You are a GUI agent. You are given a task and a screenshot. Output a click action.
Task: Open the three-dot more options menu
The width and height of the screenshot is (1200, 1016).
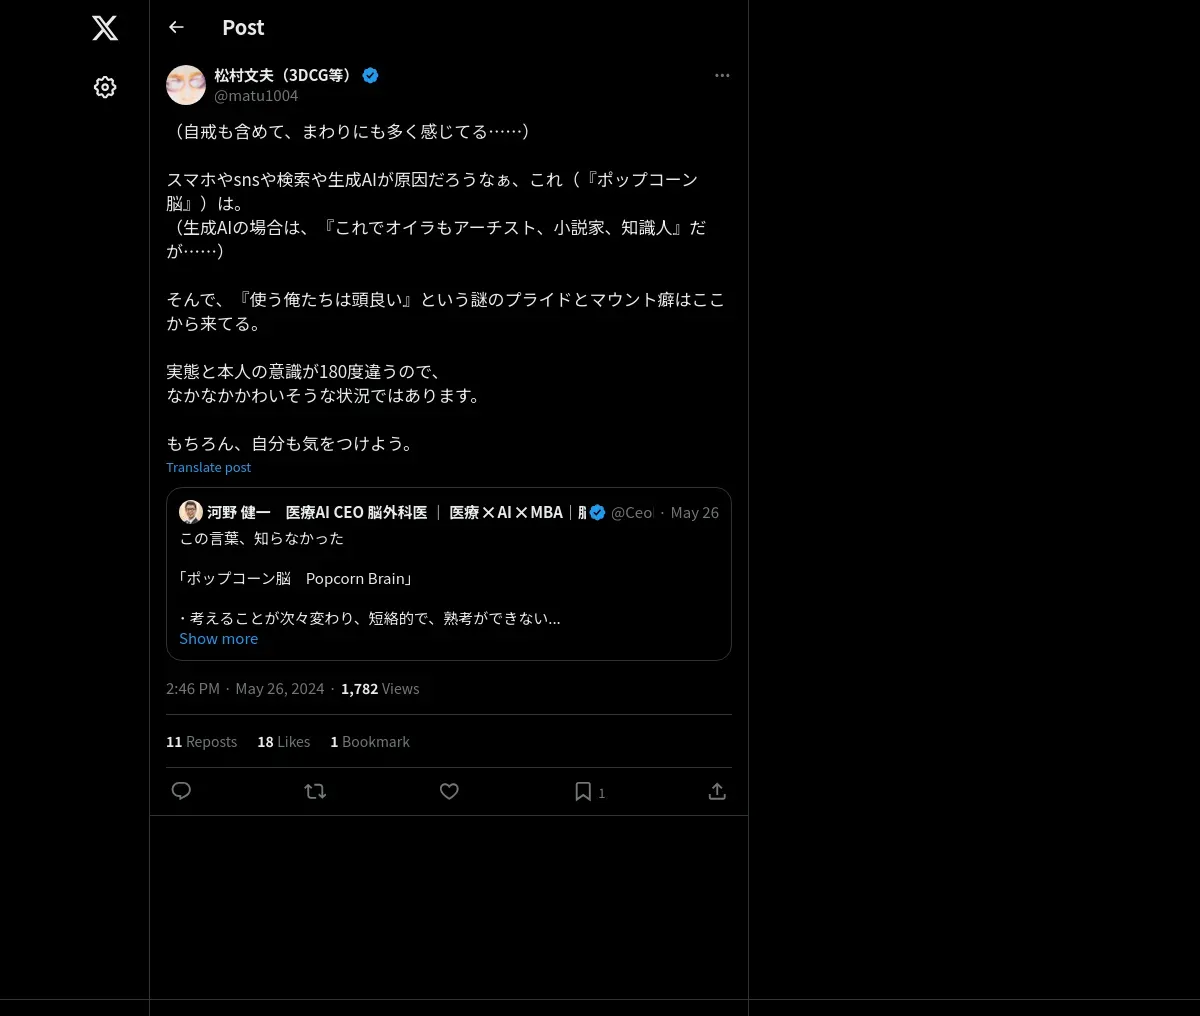click(x=722, y=75)
